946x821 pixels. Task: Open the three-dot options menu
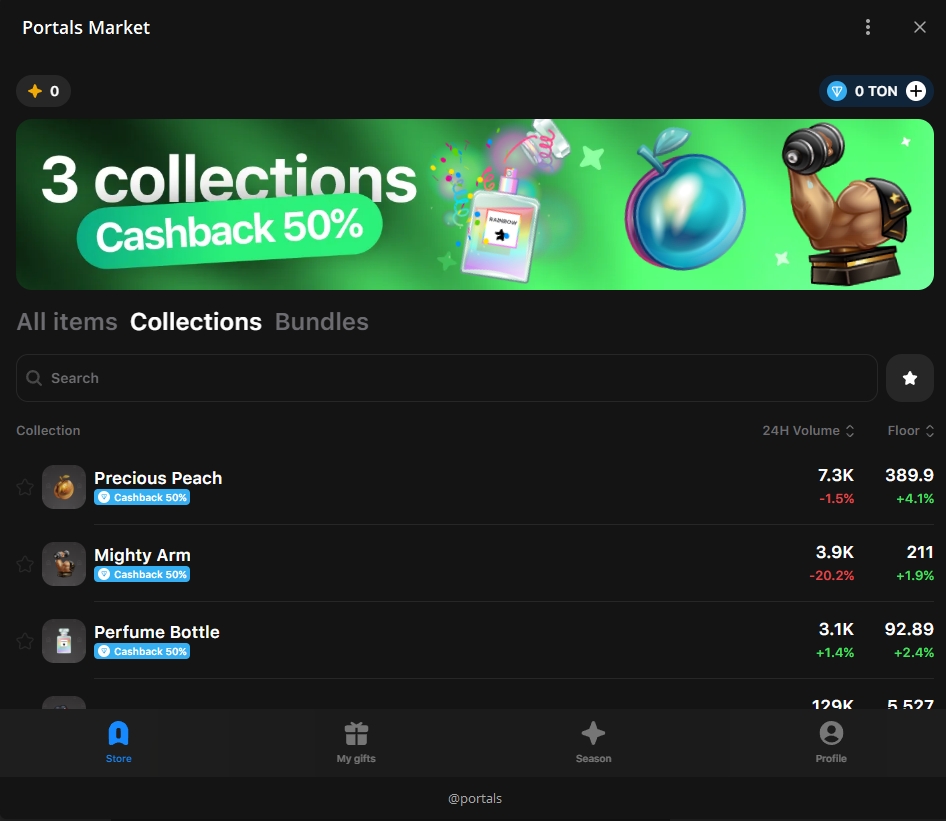pos(868,27)
